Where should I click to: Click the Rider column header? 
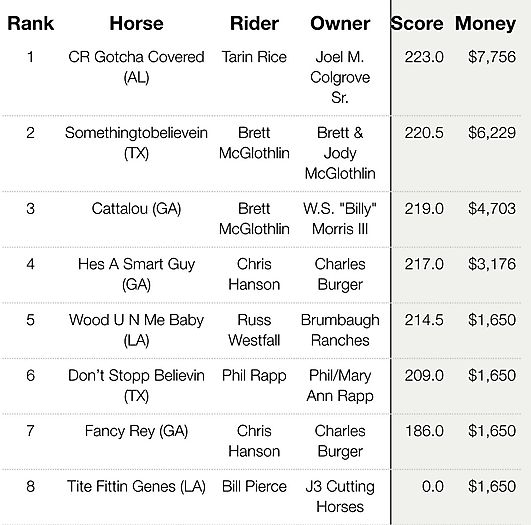[254, 24]
